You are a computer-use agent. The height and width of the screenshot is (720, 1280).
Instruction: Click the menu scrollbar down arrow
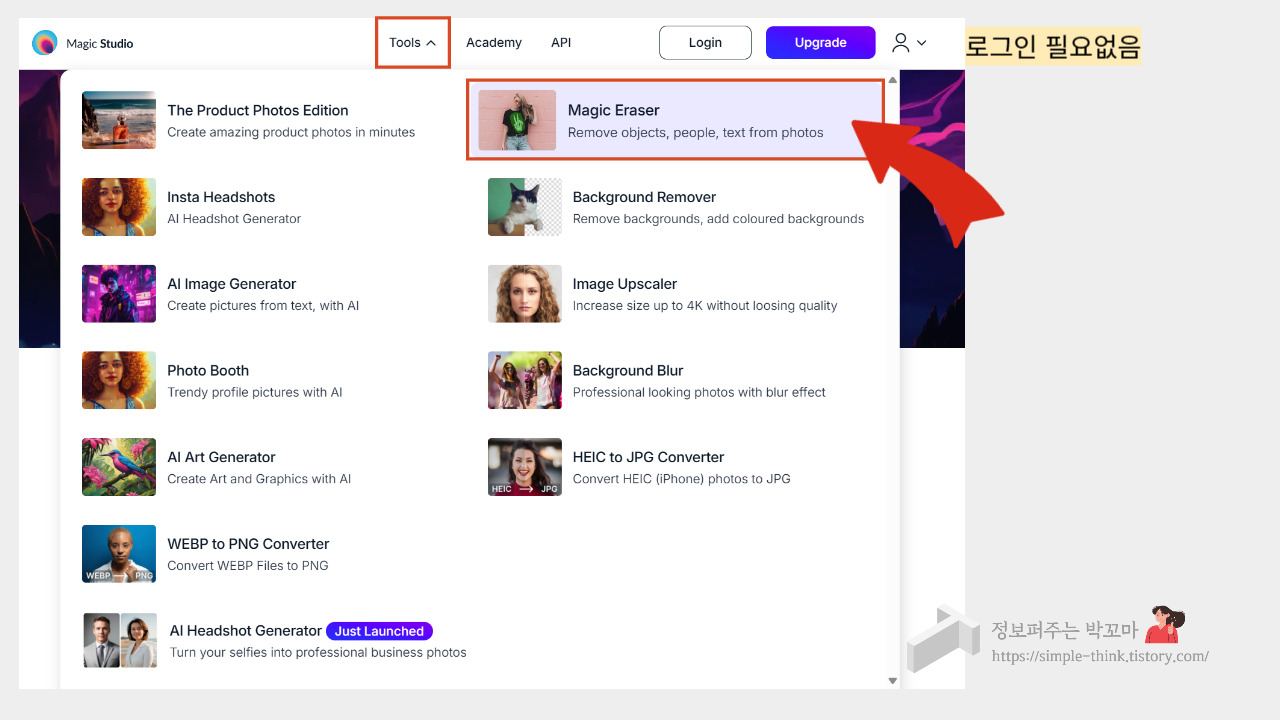[x=892, y=681]
